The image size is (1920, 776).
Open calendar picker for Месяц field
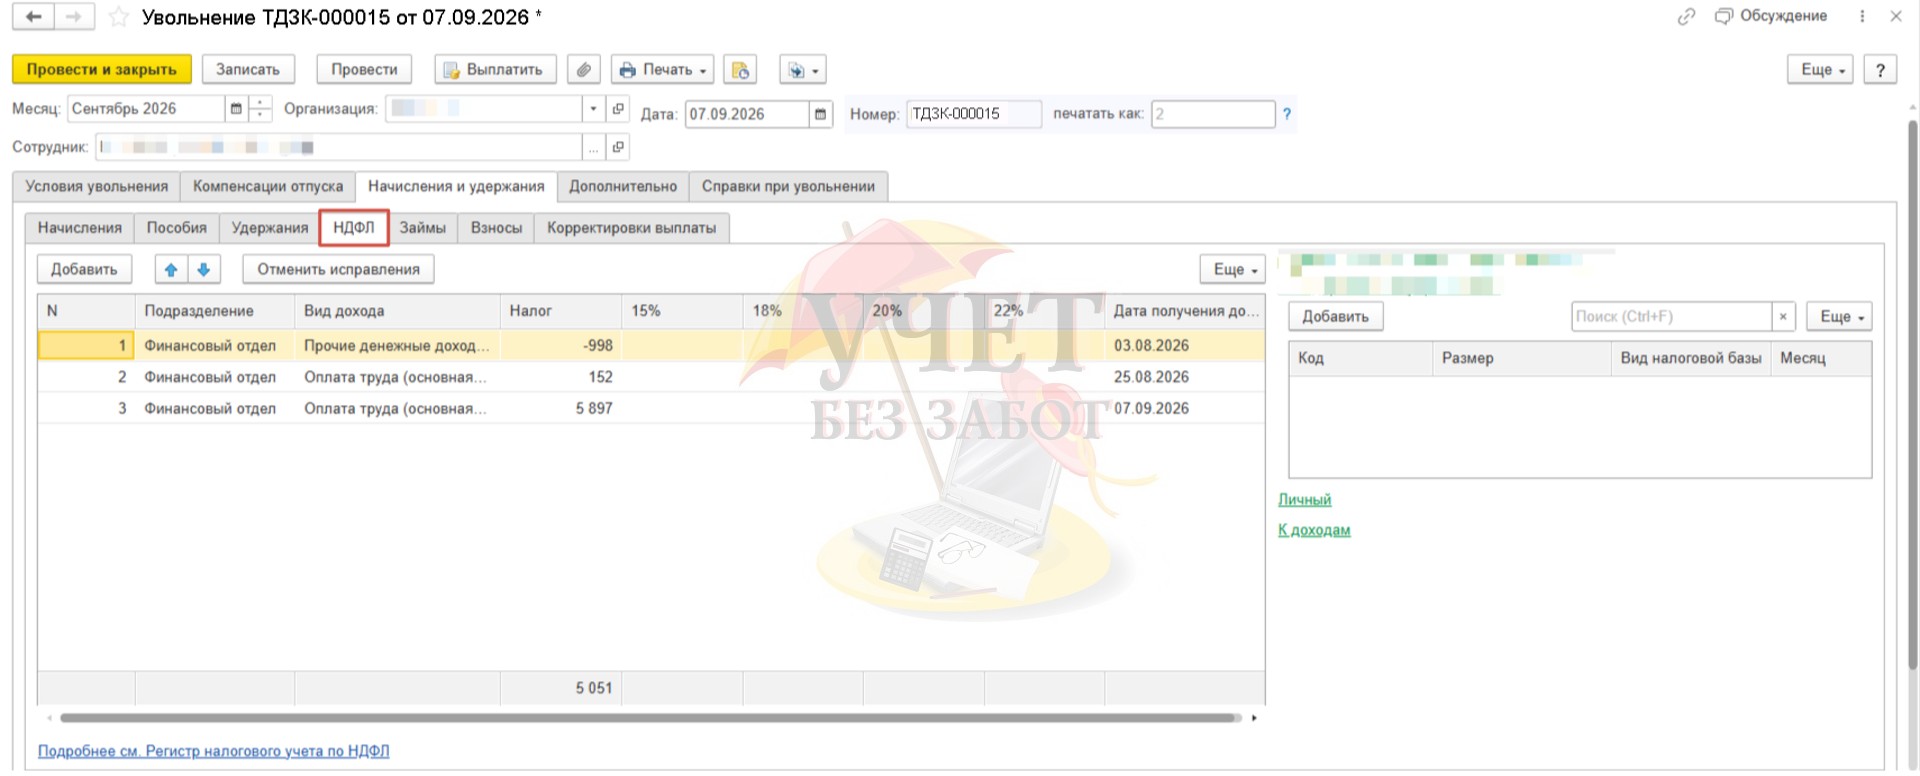[x=236, y=109]
